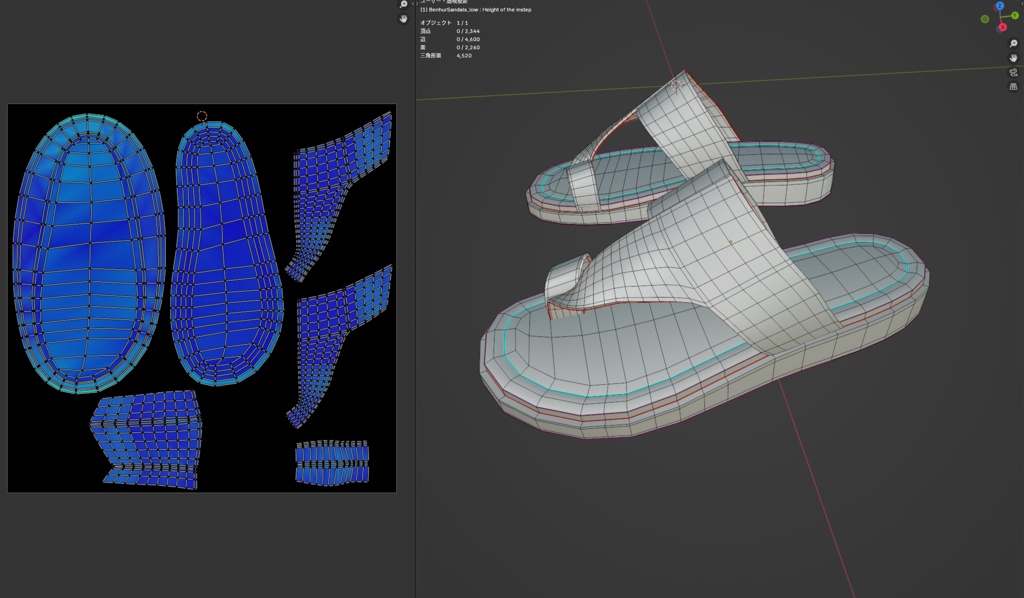Click the pan hand icon in the 3D viewport
The height and width of the screenshot is (598, 1024).
coord(1013,58)
